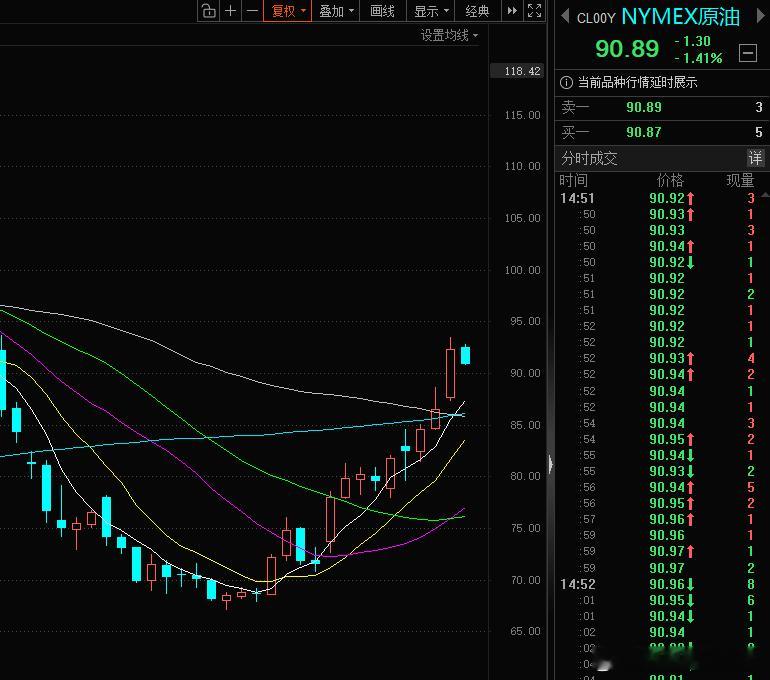Click the NYMEX原油 instrument title

tap(680, 17)
